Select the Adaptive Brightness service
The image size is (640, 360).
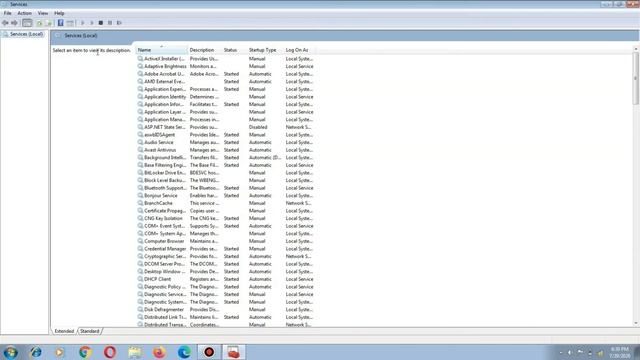point(225,66)
